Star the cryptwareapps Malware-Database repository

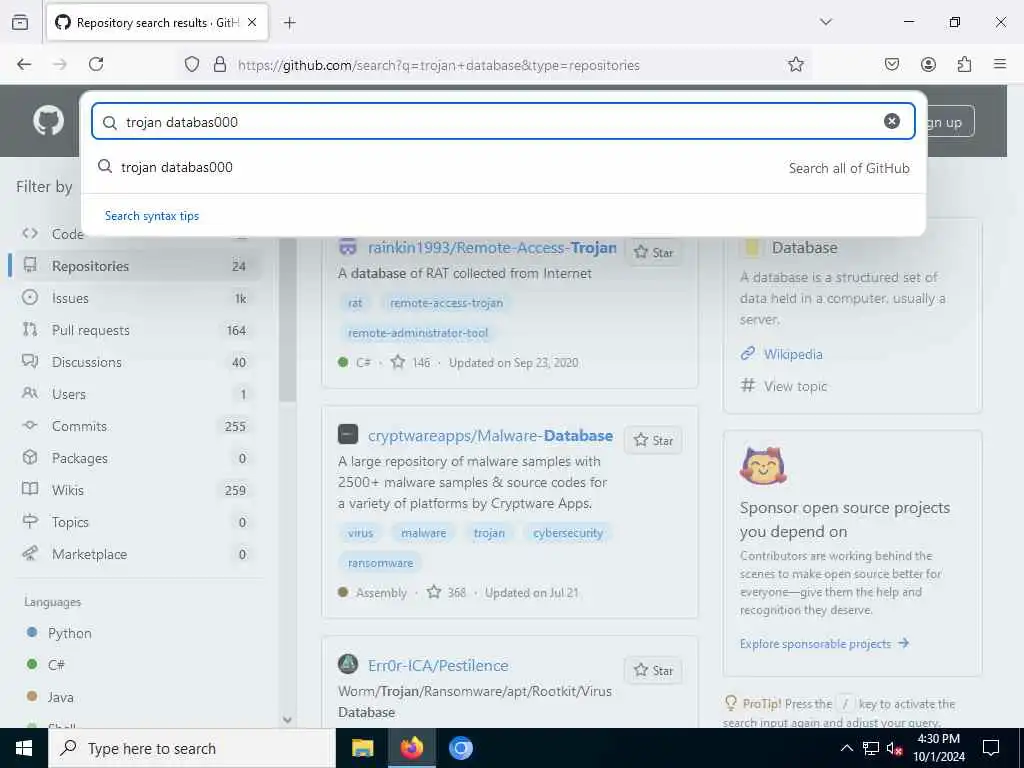point(653,440)
